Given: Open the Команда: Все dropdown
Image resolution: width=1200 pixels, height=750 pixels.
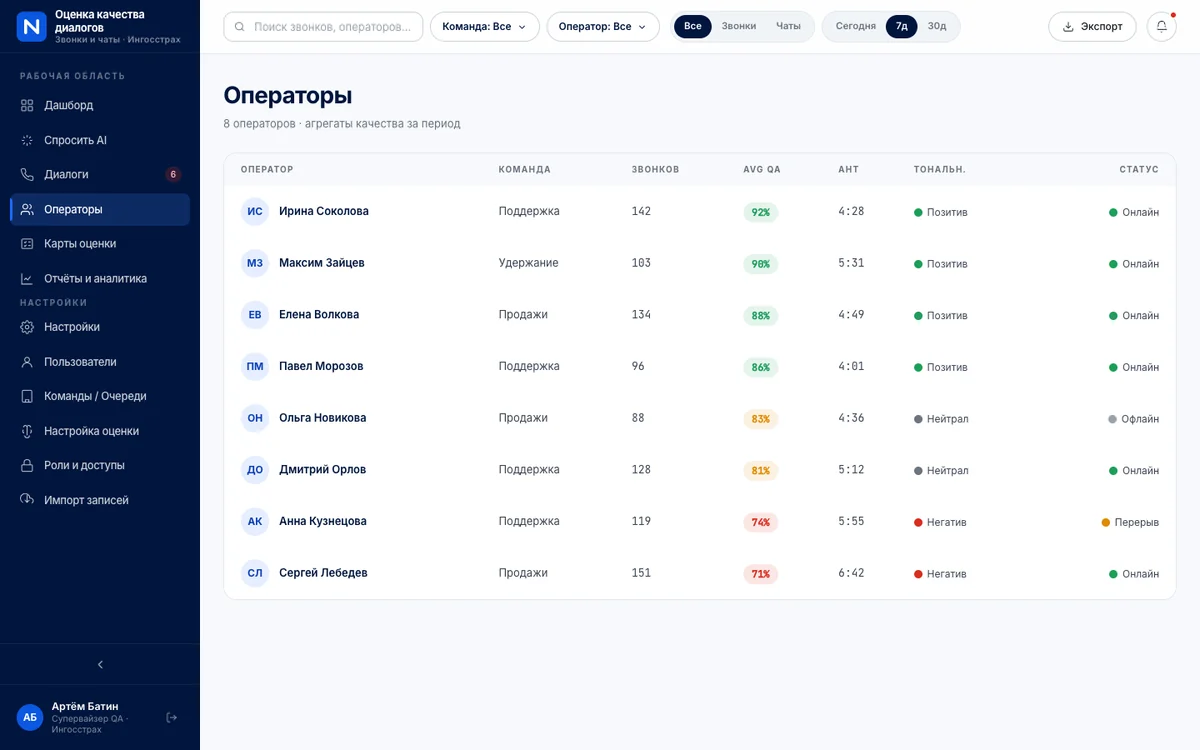Looking at the screenshot, I should point(485,27).
